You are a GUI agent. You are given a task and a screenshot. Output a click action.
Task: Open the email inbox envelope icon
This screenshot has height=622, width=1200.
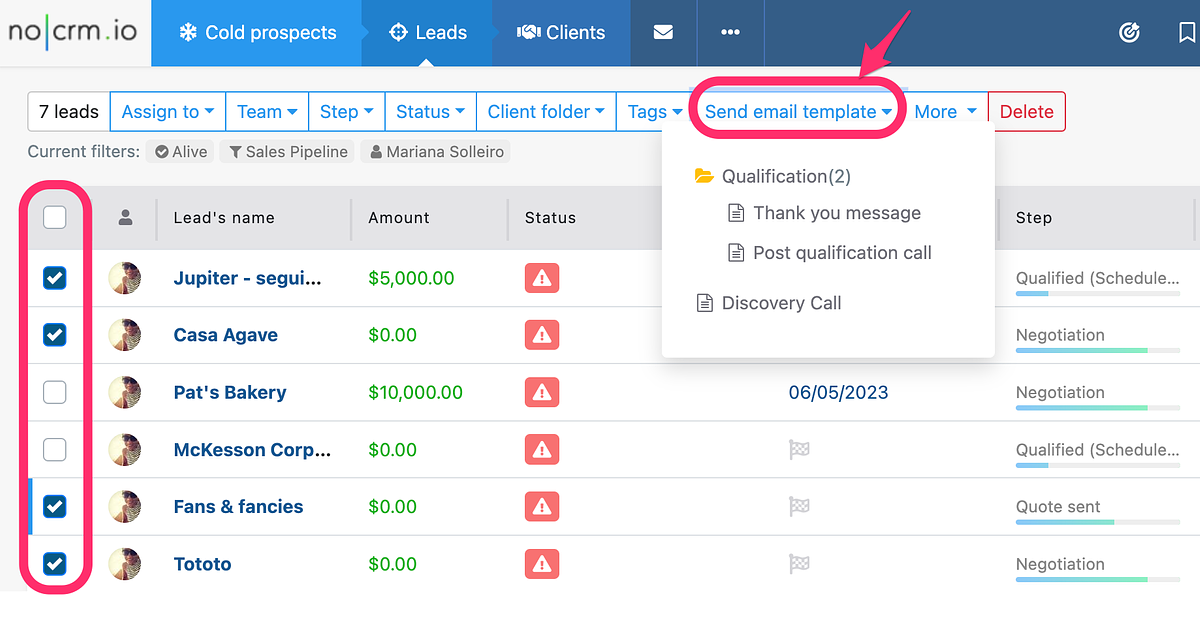click(x=663, y=32)
